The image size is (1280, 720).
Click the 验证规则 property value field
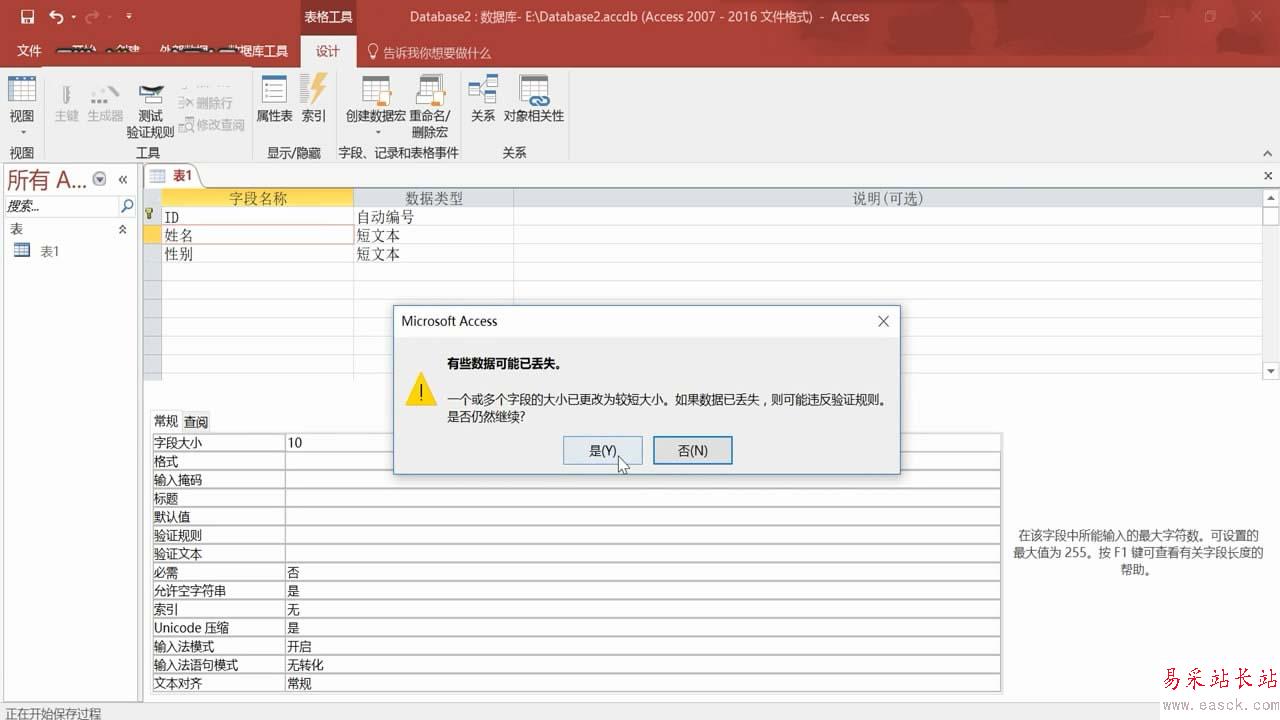pos(643,535)
